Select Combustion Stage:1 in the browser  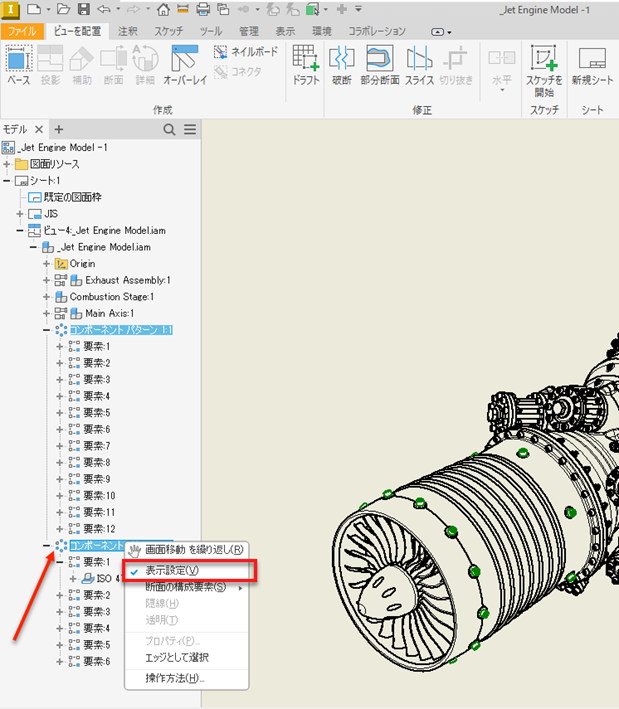[x=112, y=297]
